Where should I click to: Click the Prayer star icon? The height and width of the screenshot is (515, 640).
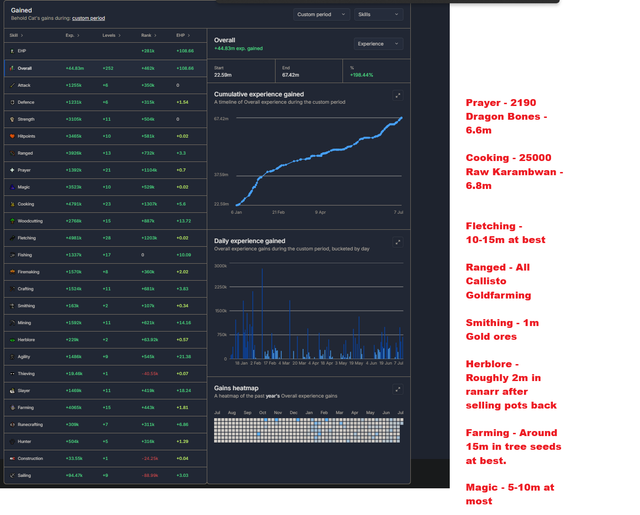tap(12, 170)
